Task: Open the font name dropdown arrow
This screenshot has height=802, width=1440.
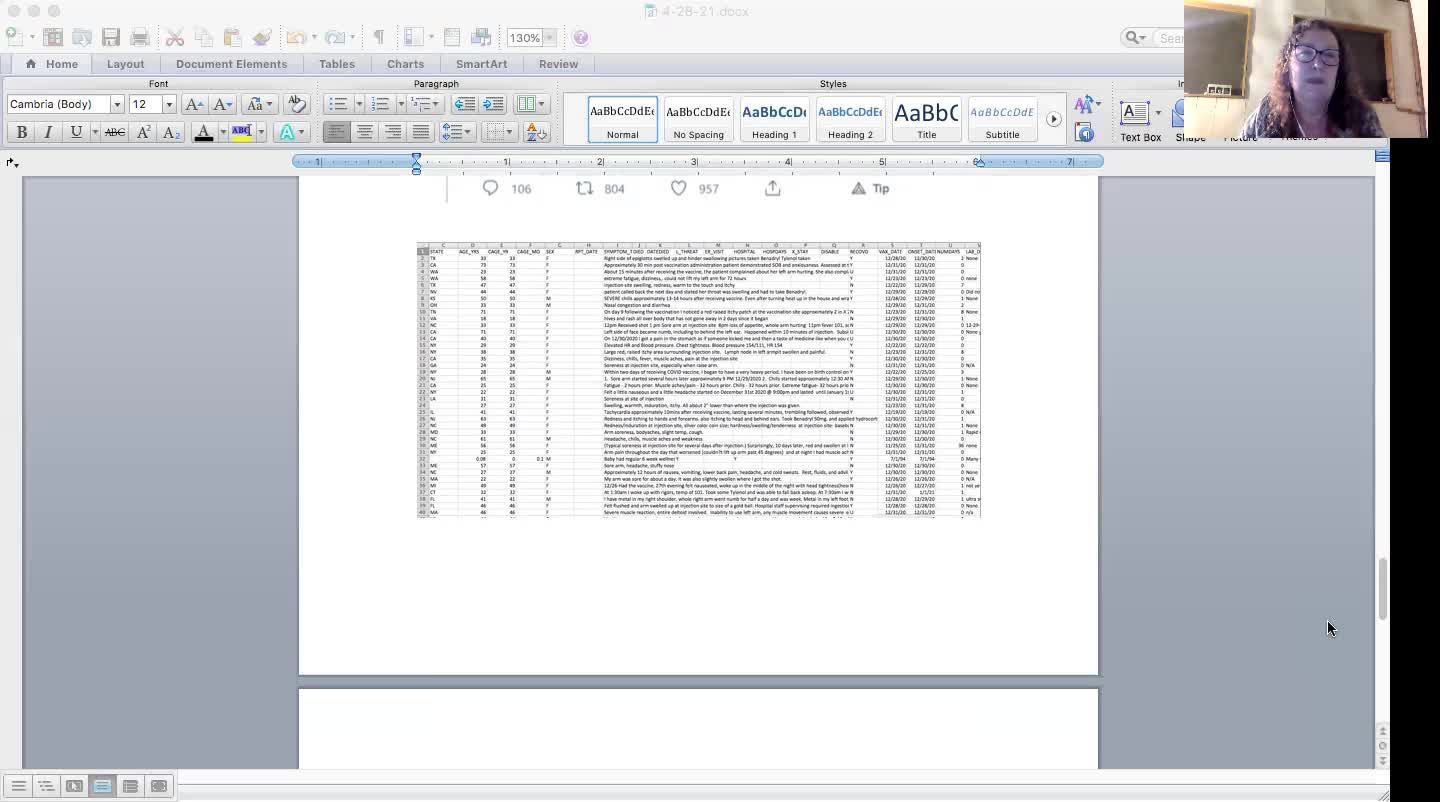Action: coord(116,104)
